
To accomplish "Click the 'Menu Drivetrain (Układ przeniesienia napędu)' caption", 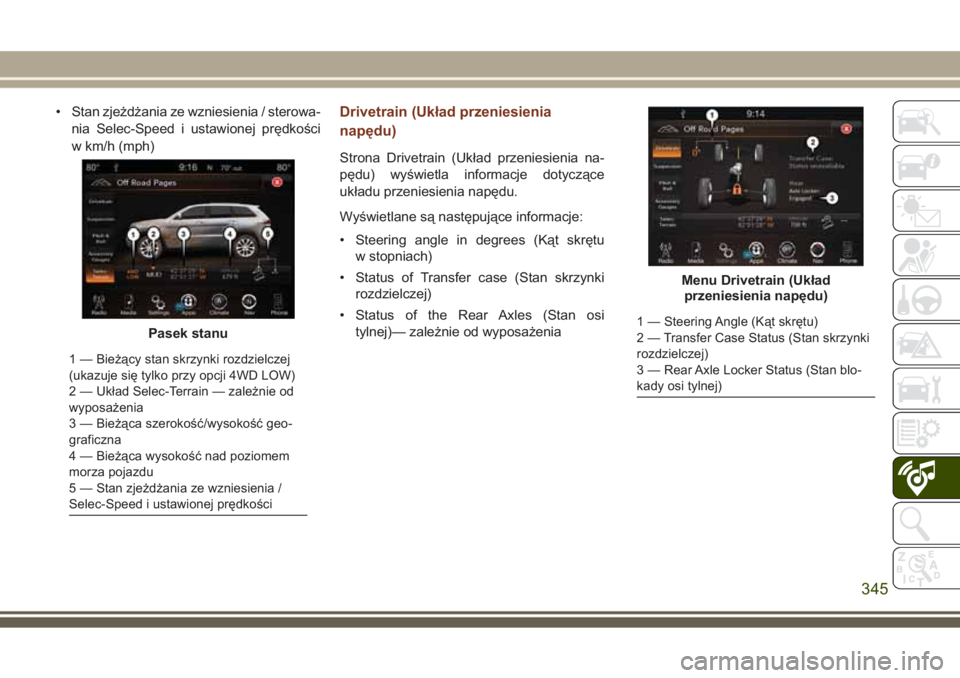I will [x=756, y=288].
